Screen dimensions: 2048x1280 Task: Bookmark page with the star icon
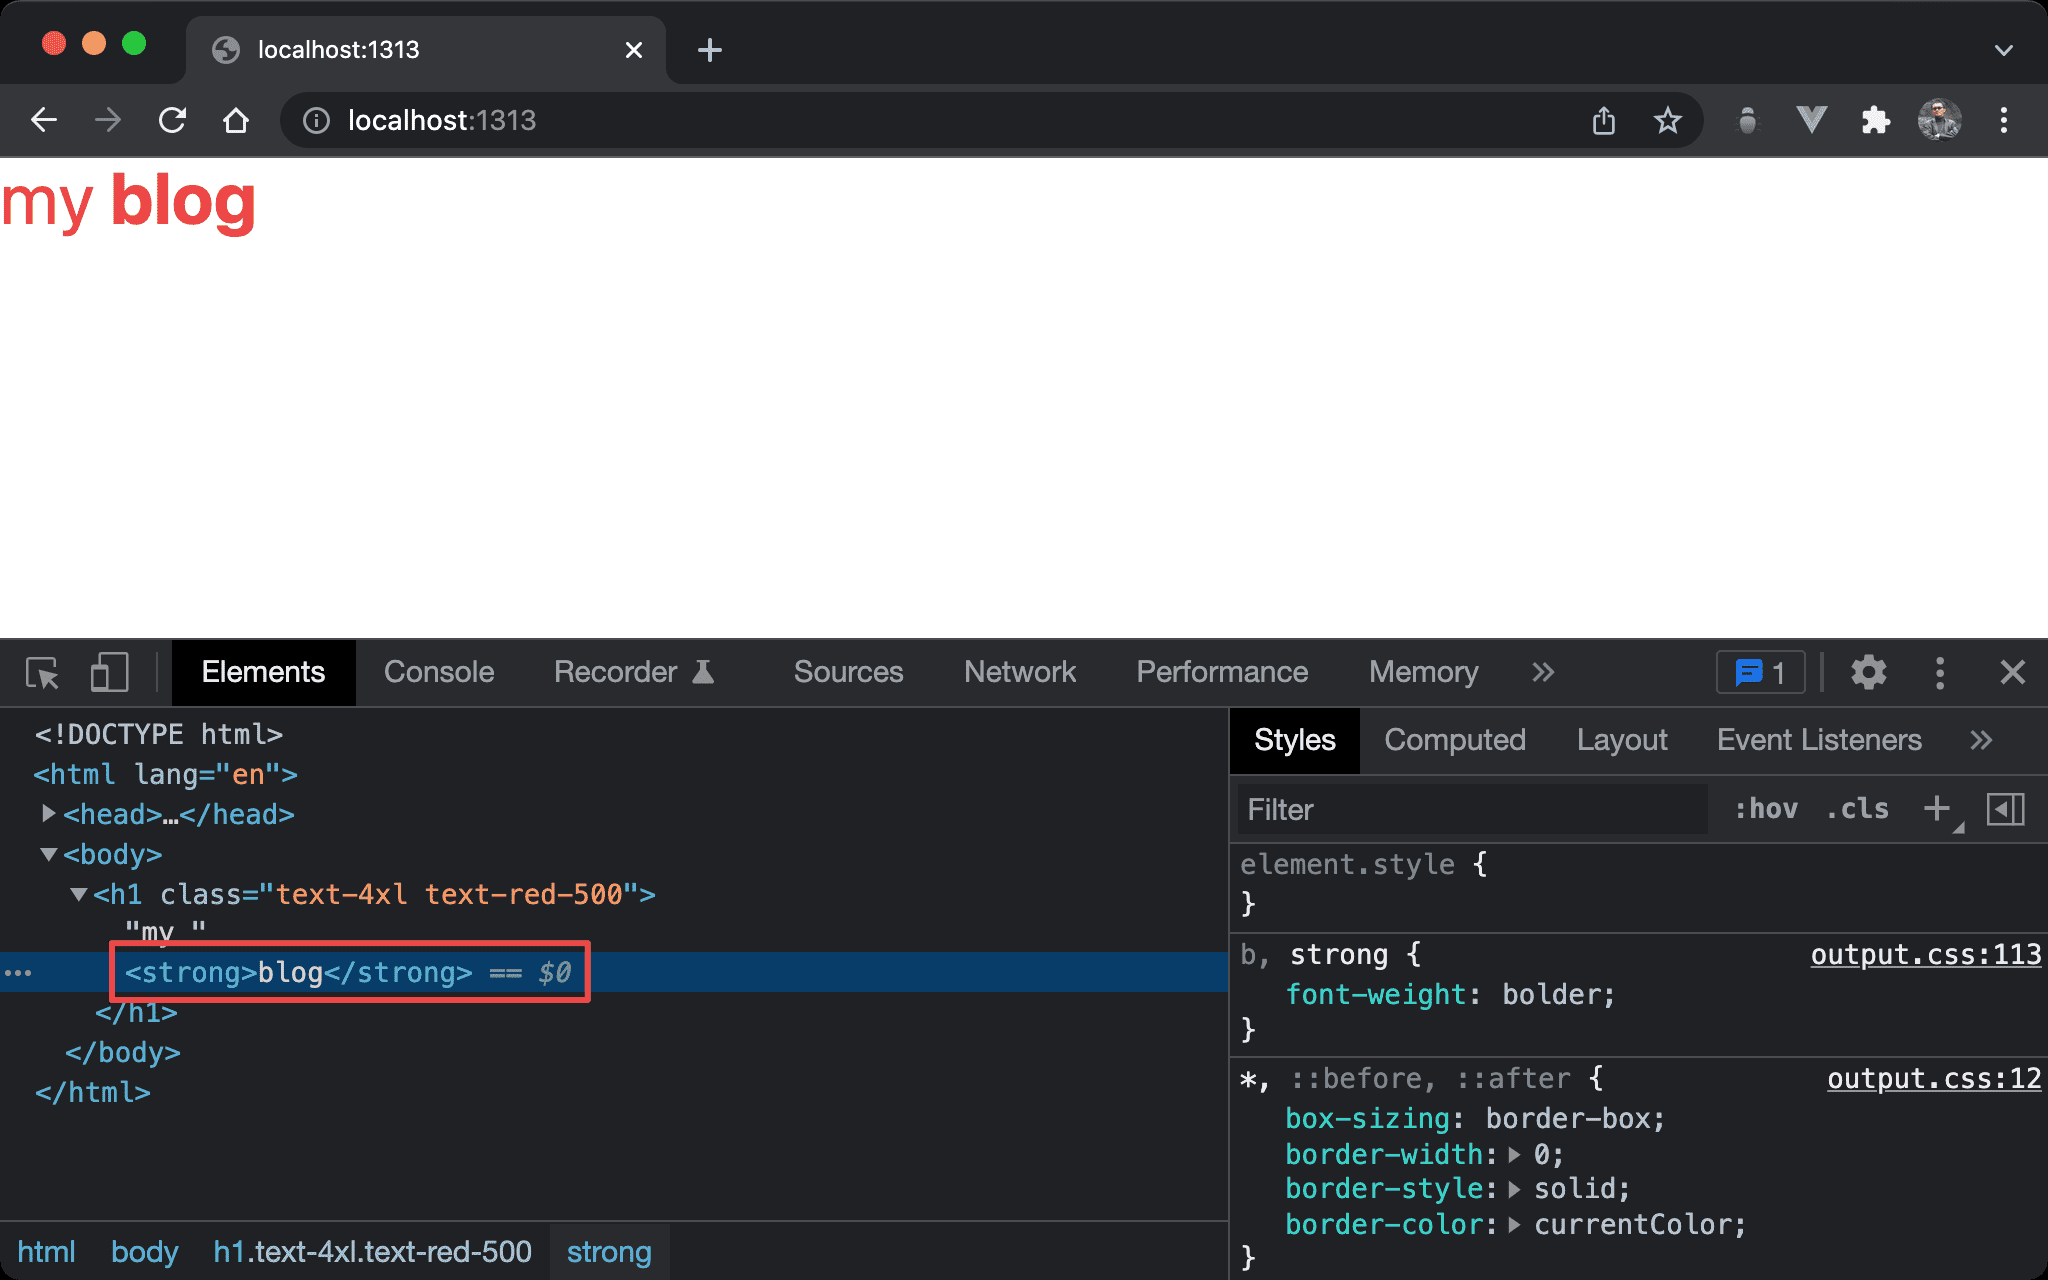(1667, 121)
